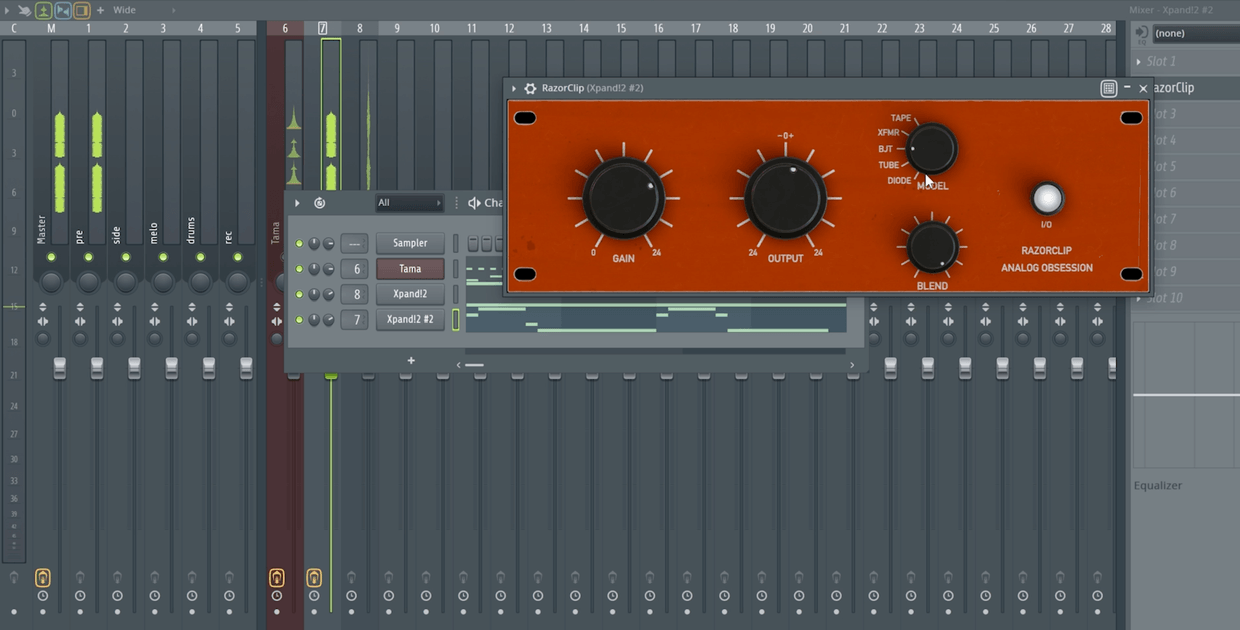Mute the Sampler channel green LED

coord(299,243)
